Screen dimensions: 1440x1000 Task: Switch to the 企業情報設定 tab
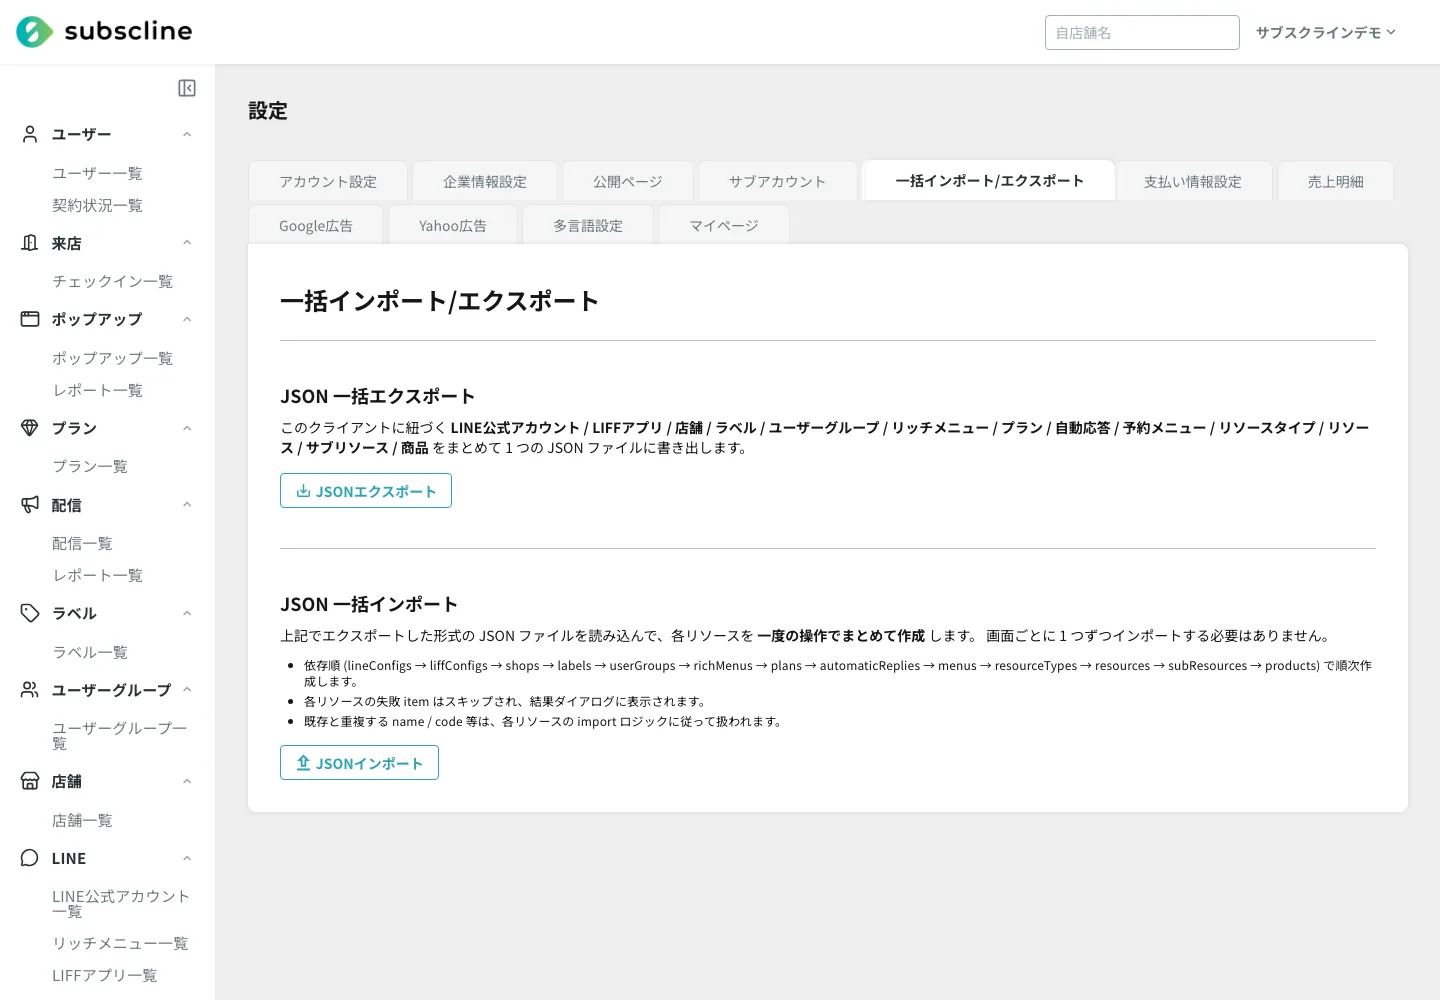[x=485, y=181]
